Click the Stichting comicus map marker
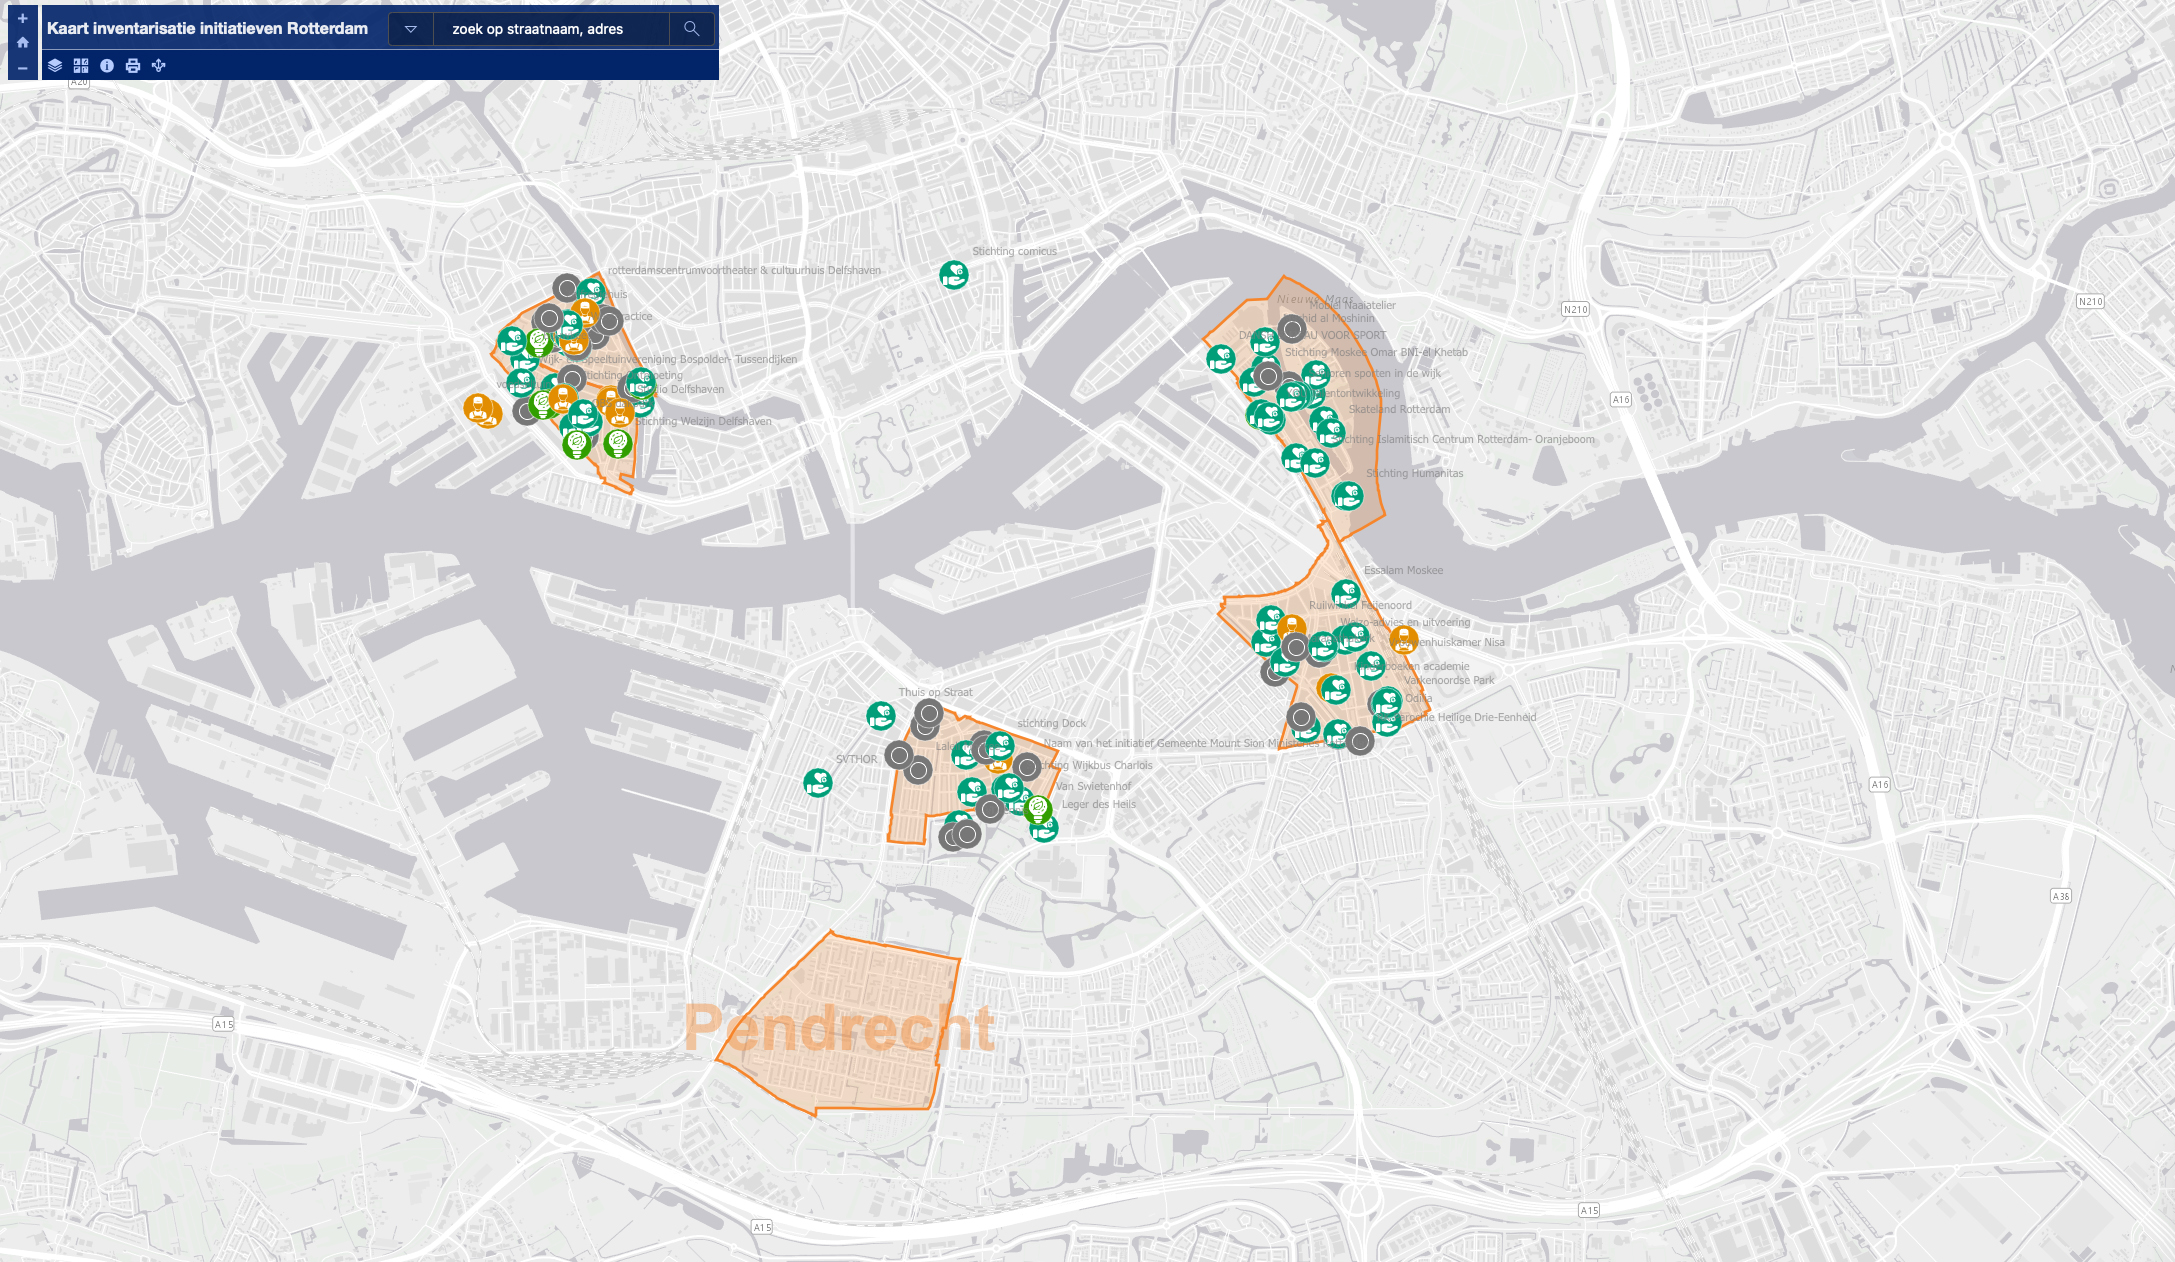This screenshot has height=1262, width=2175. 954,274
